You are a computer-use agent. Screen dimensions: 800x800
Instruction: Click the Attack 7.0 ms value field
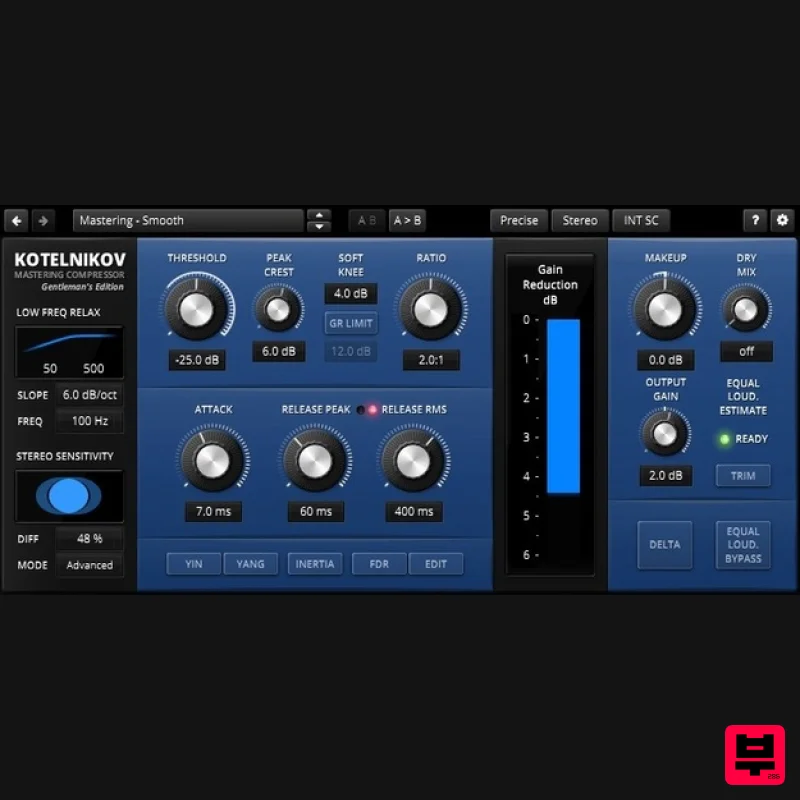(x=213, y=511)
